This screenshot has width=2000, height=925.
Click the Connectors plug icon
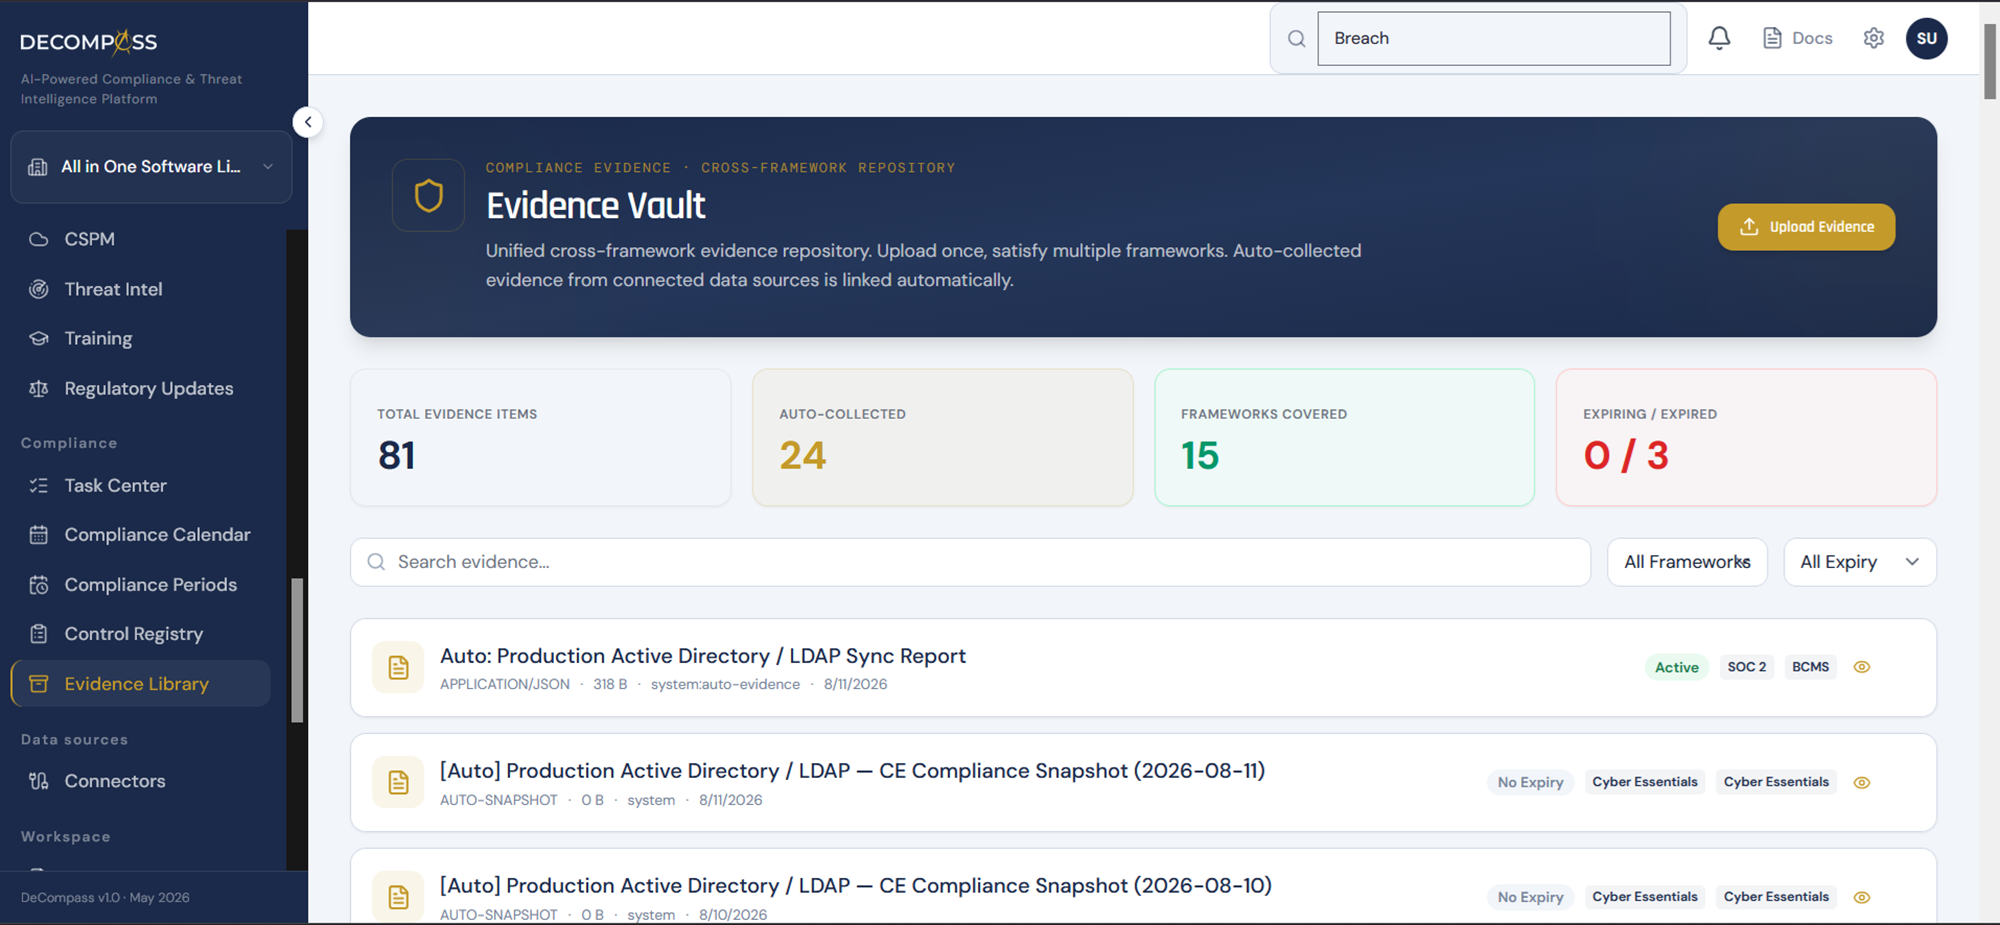39,781
